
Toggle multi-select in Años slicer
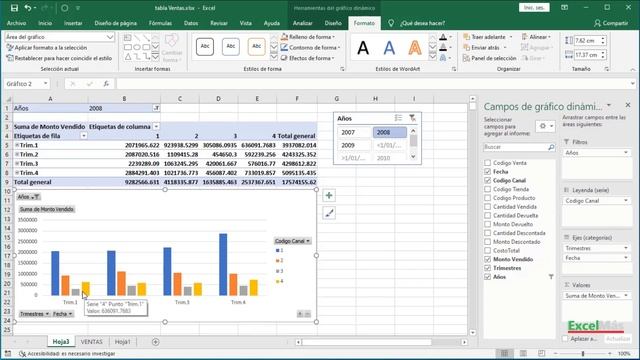(x=398, y=118)
